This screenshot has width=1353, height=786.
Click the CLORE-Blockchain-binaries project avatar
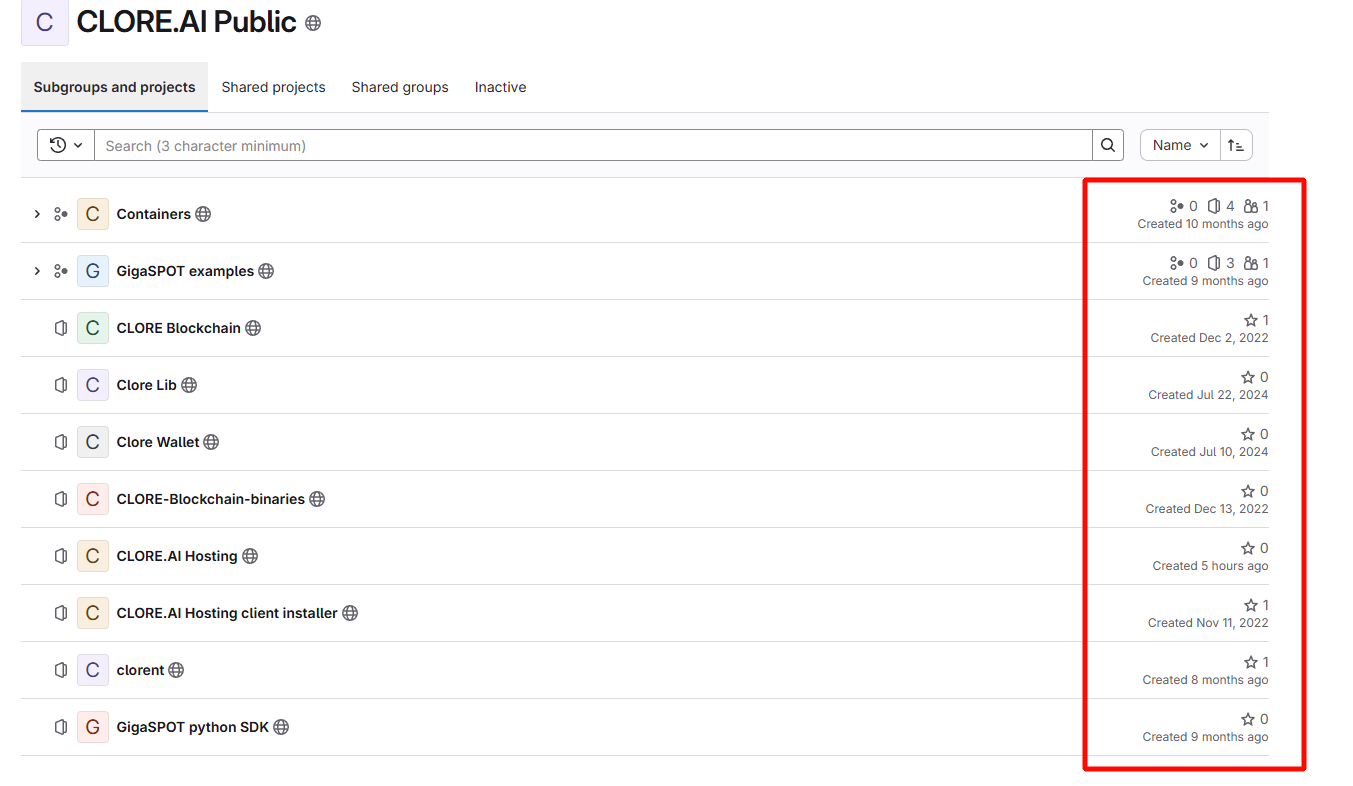(93, 499)
